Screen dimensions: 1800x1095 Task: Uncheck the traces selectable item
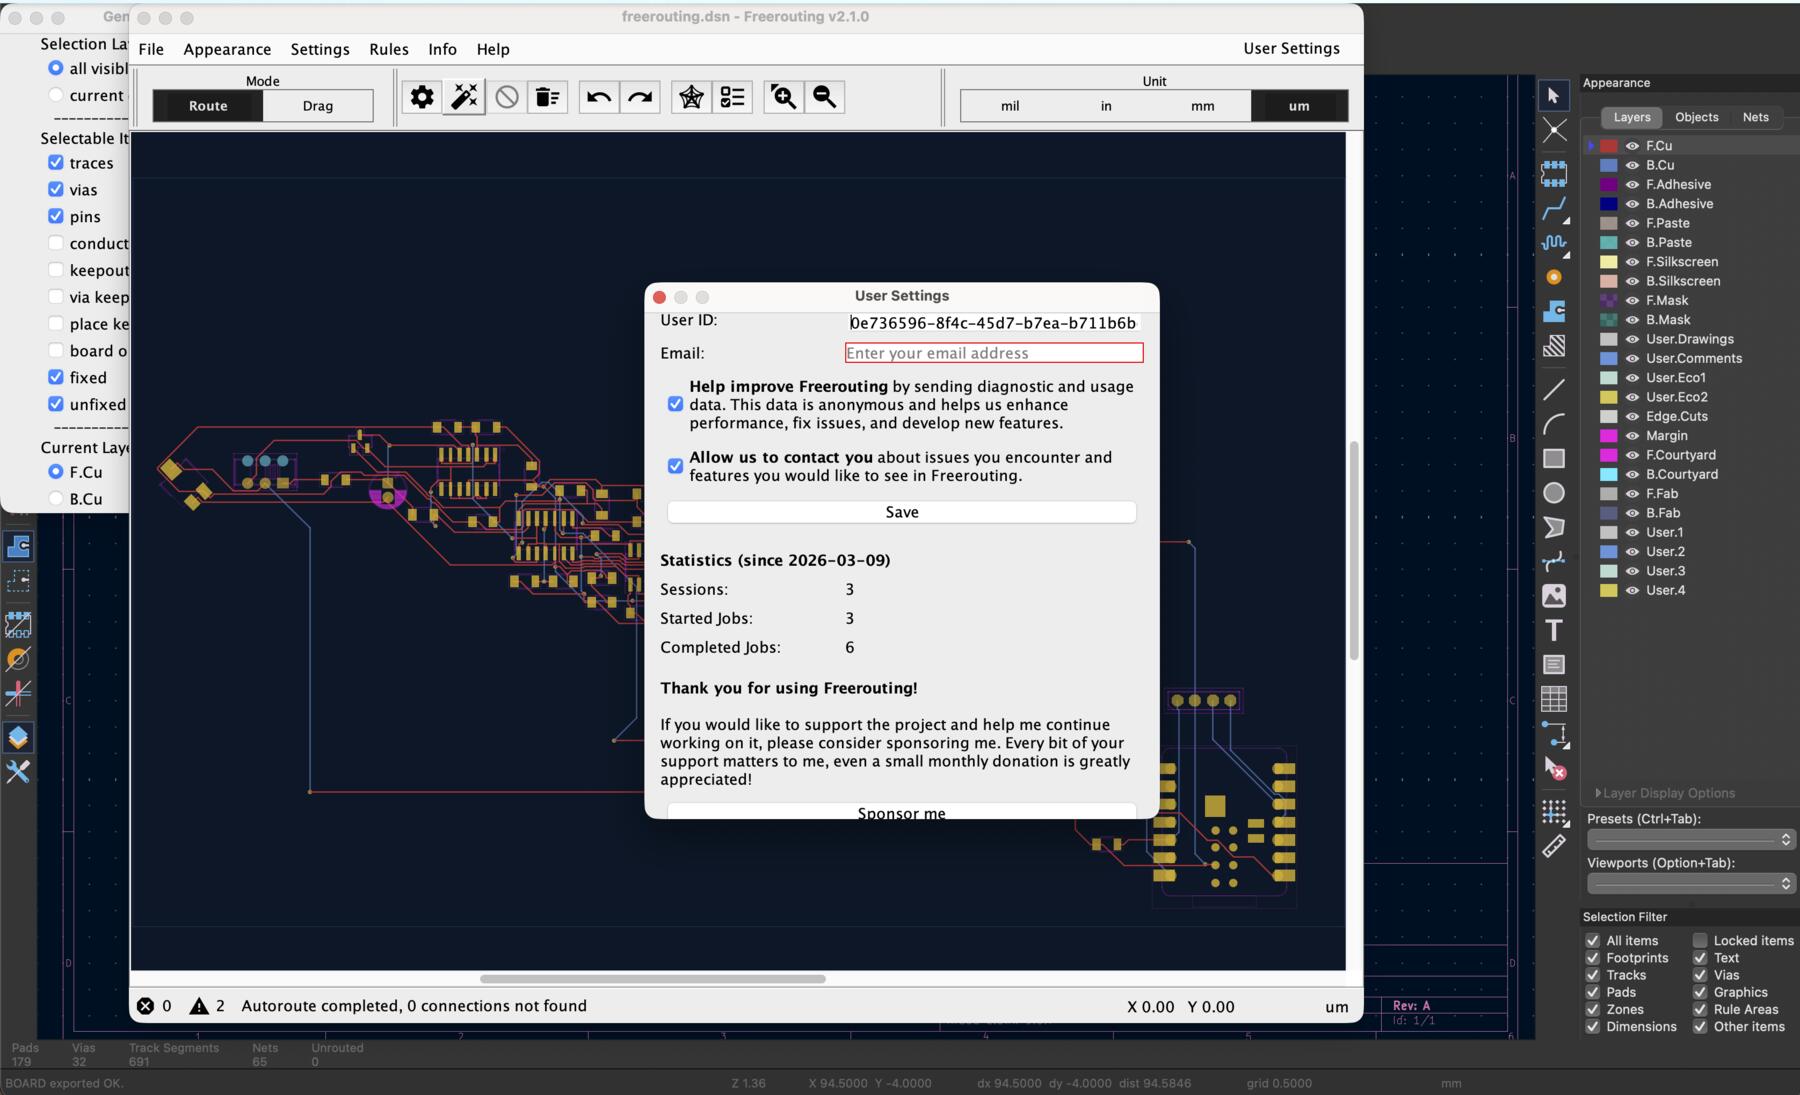(56, 162)
